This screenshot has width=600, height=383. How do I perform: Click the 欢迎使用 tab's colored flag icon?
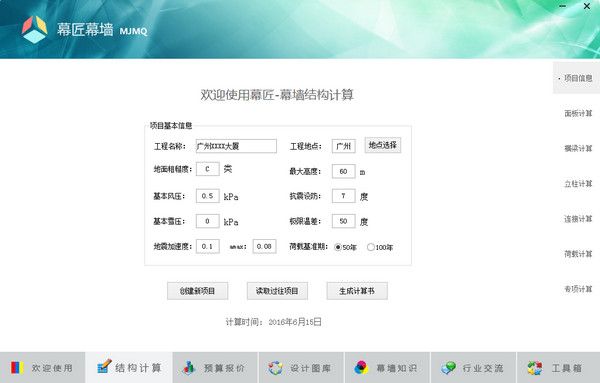[x=17, y=367]
